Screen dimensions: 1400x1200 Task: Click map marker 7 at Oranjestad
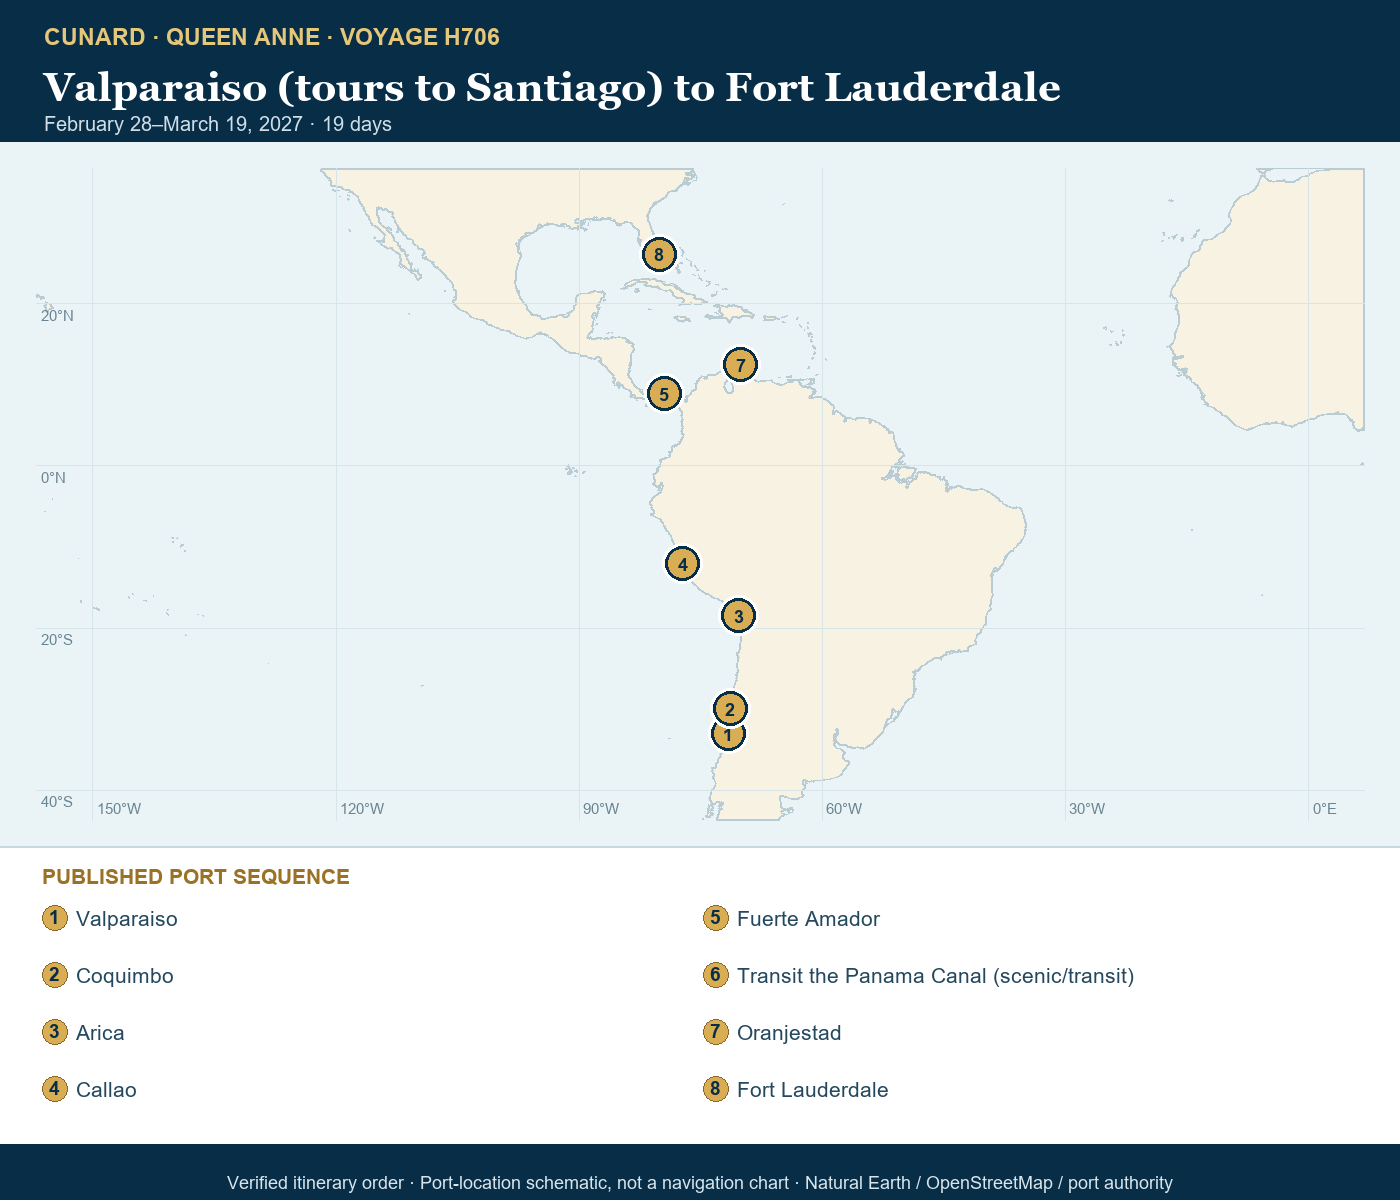[740, 365]
